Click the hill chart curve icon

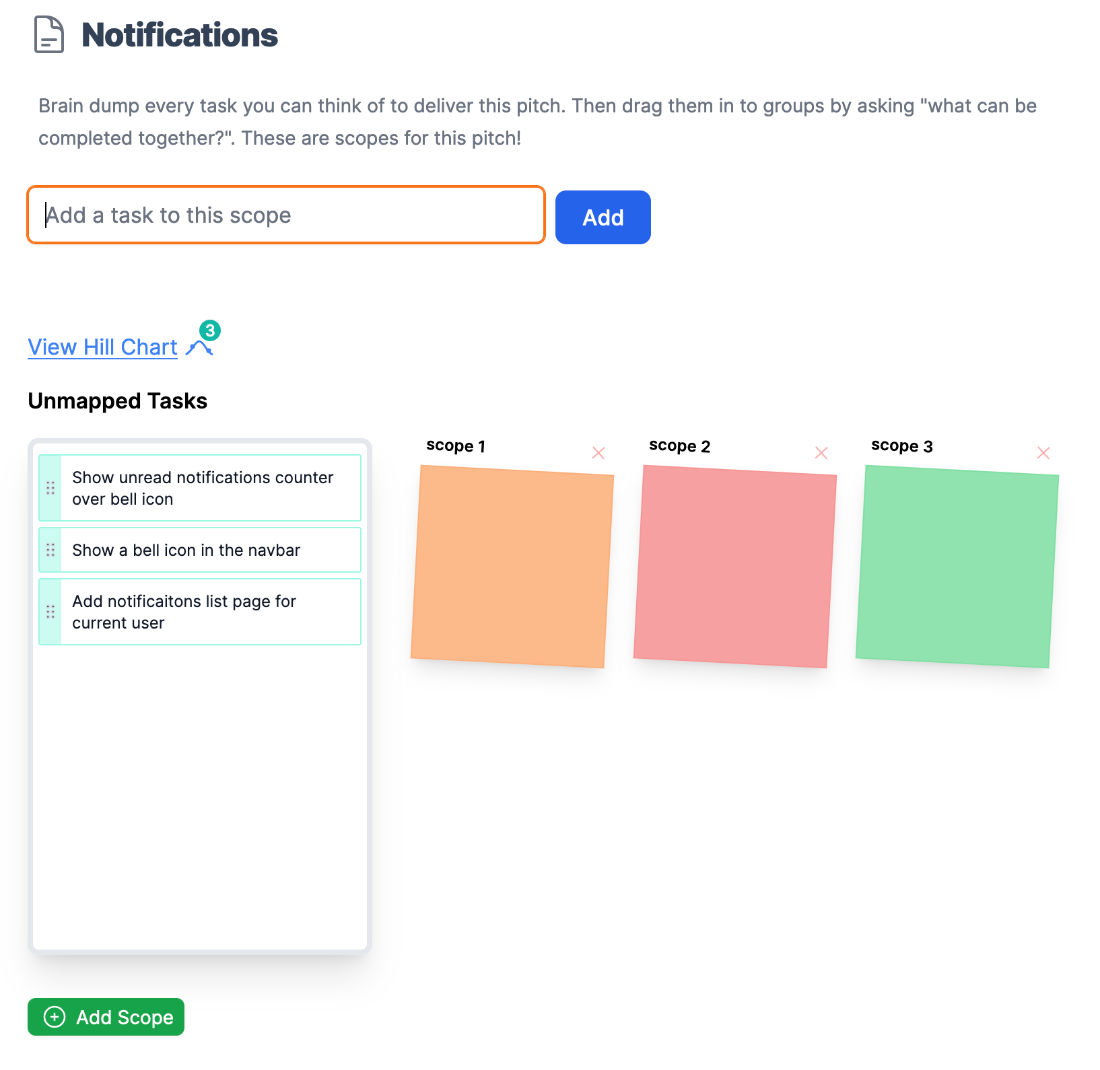tap(199, 348)
